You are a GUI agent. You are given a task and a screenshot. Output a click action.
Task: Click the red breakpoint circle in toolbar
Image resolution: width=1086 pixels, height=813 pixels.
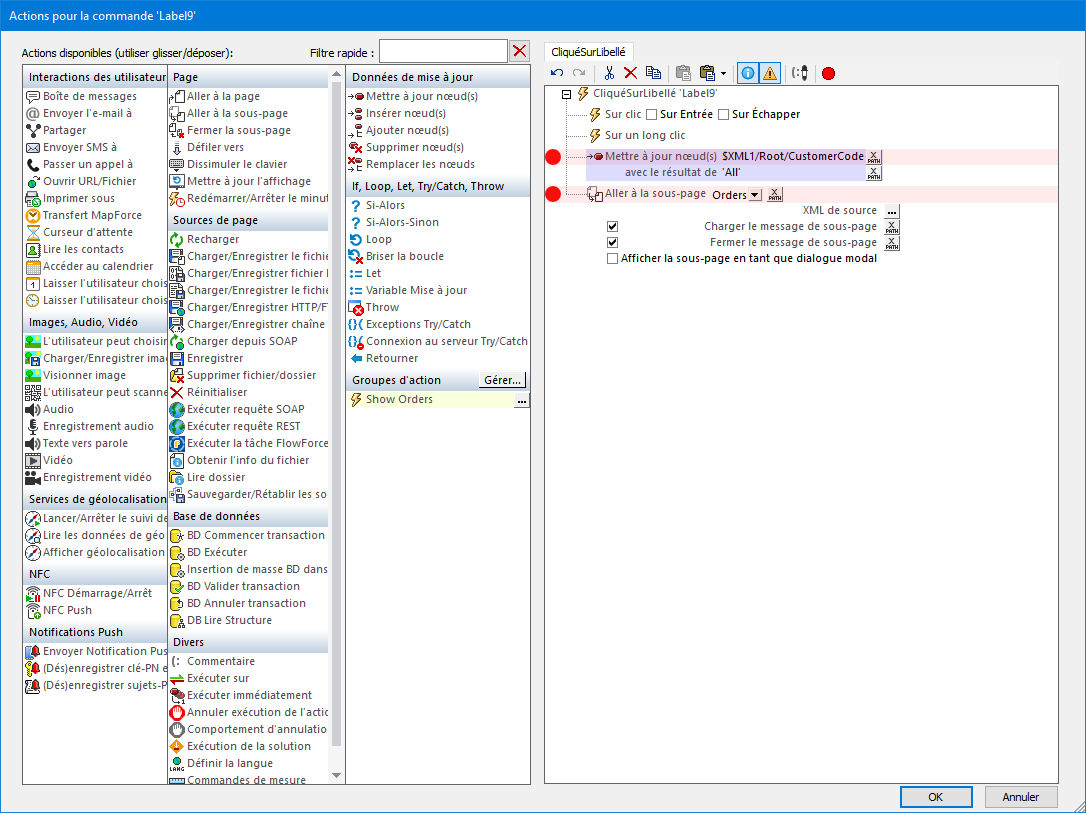point(828,73)
